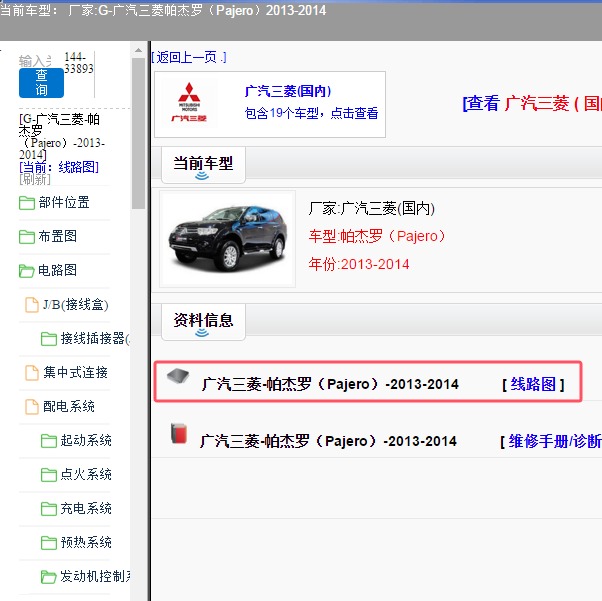
Task: Select the 电路图 tree label
Action: 57,270
